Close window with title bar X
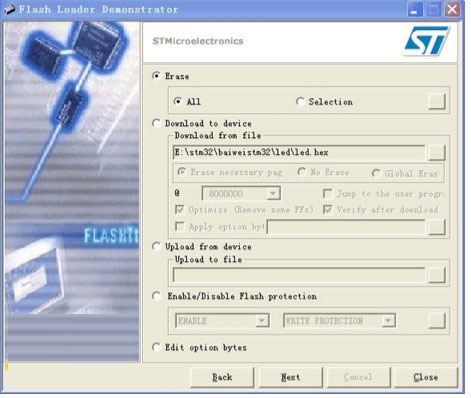The width and height of the screenshot is (471, 398). click(x=452, y=9)
